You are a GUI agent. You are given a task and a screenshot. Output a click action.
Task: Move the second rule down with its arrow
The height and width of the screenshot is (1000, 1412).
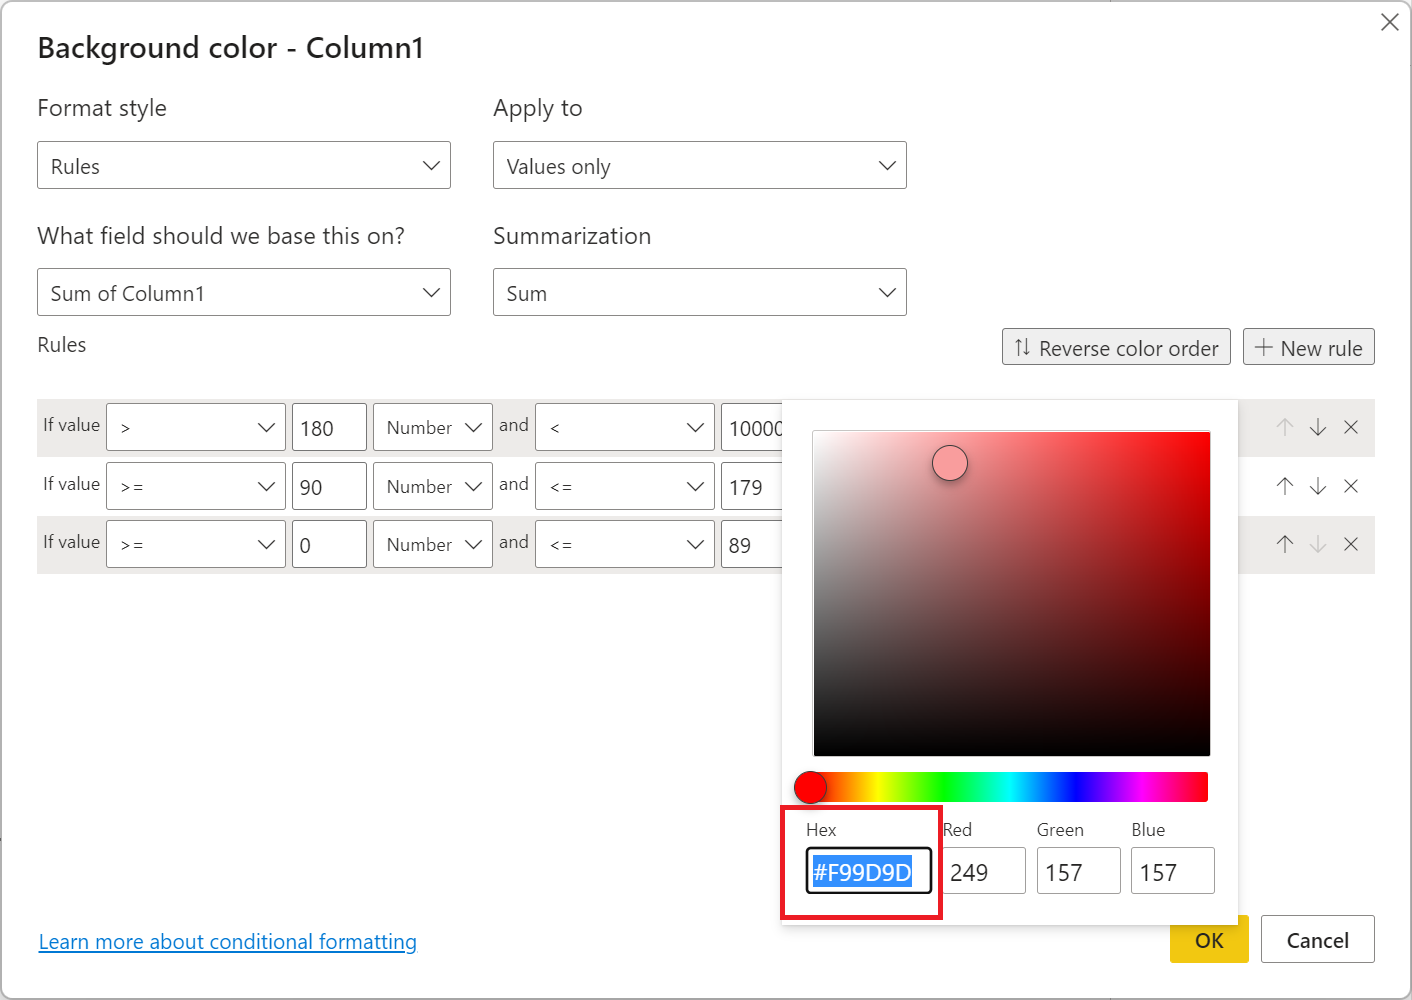click(x=1318, y=486)
